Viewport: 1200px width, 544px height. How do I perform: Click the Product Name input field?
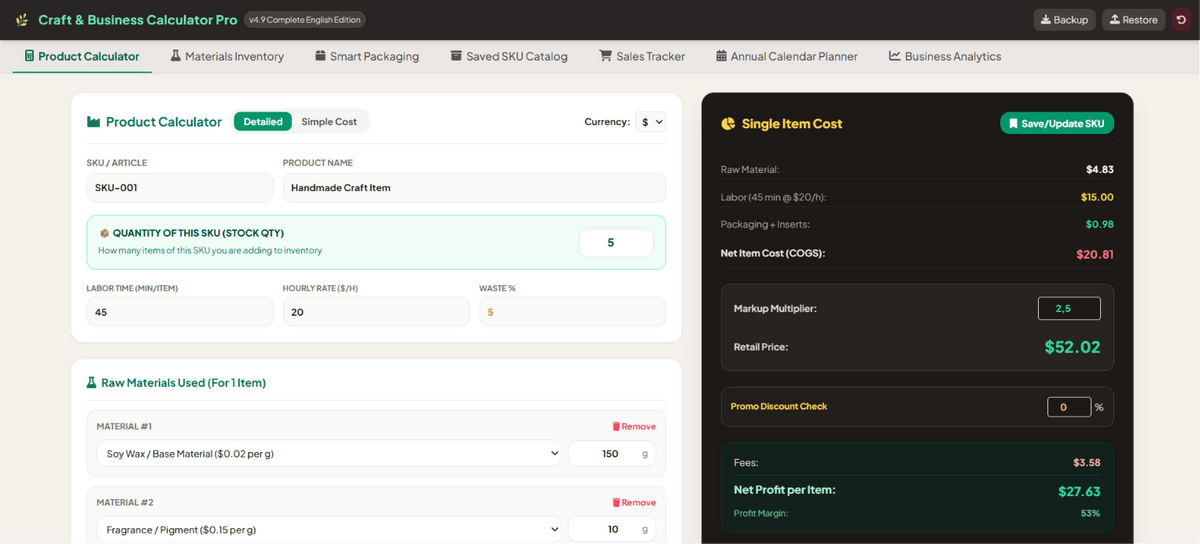[x=474, y=188]
